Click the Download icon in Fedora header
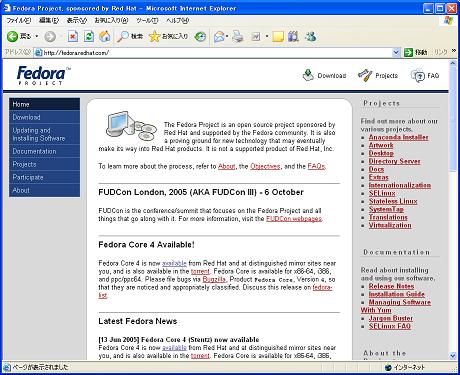The width and height of the screenshot is (460, 375). point(308,75)
